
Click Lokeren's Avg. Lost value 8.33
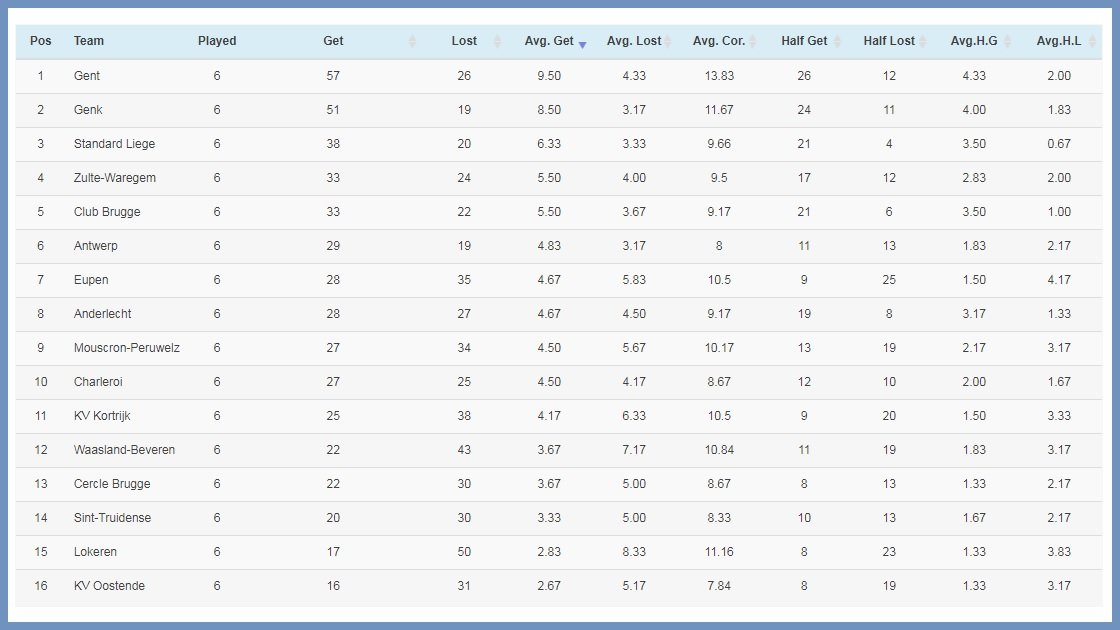[x=634, y=552]
